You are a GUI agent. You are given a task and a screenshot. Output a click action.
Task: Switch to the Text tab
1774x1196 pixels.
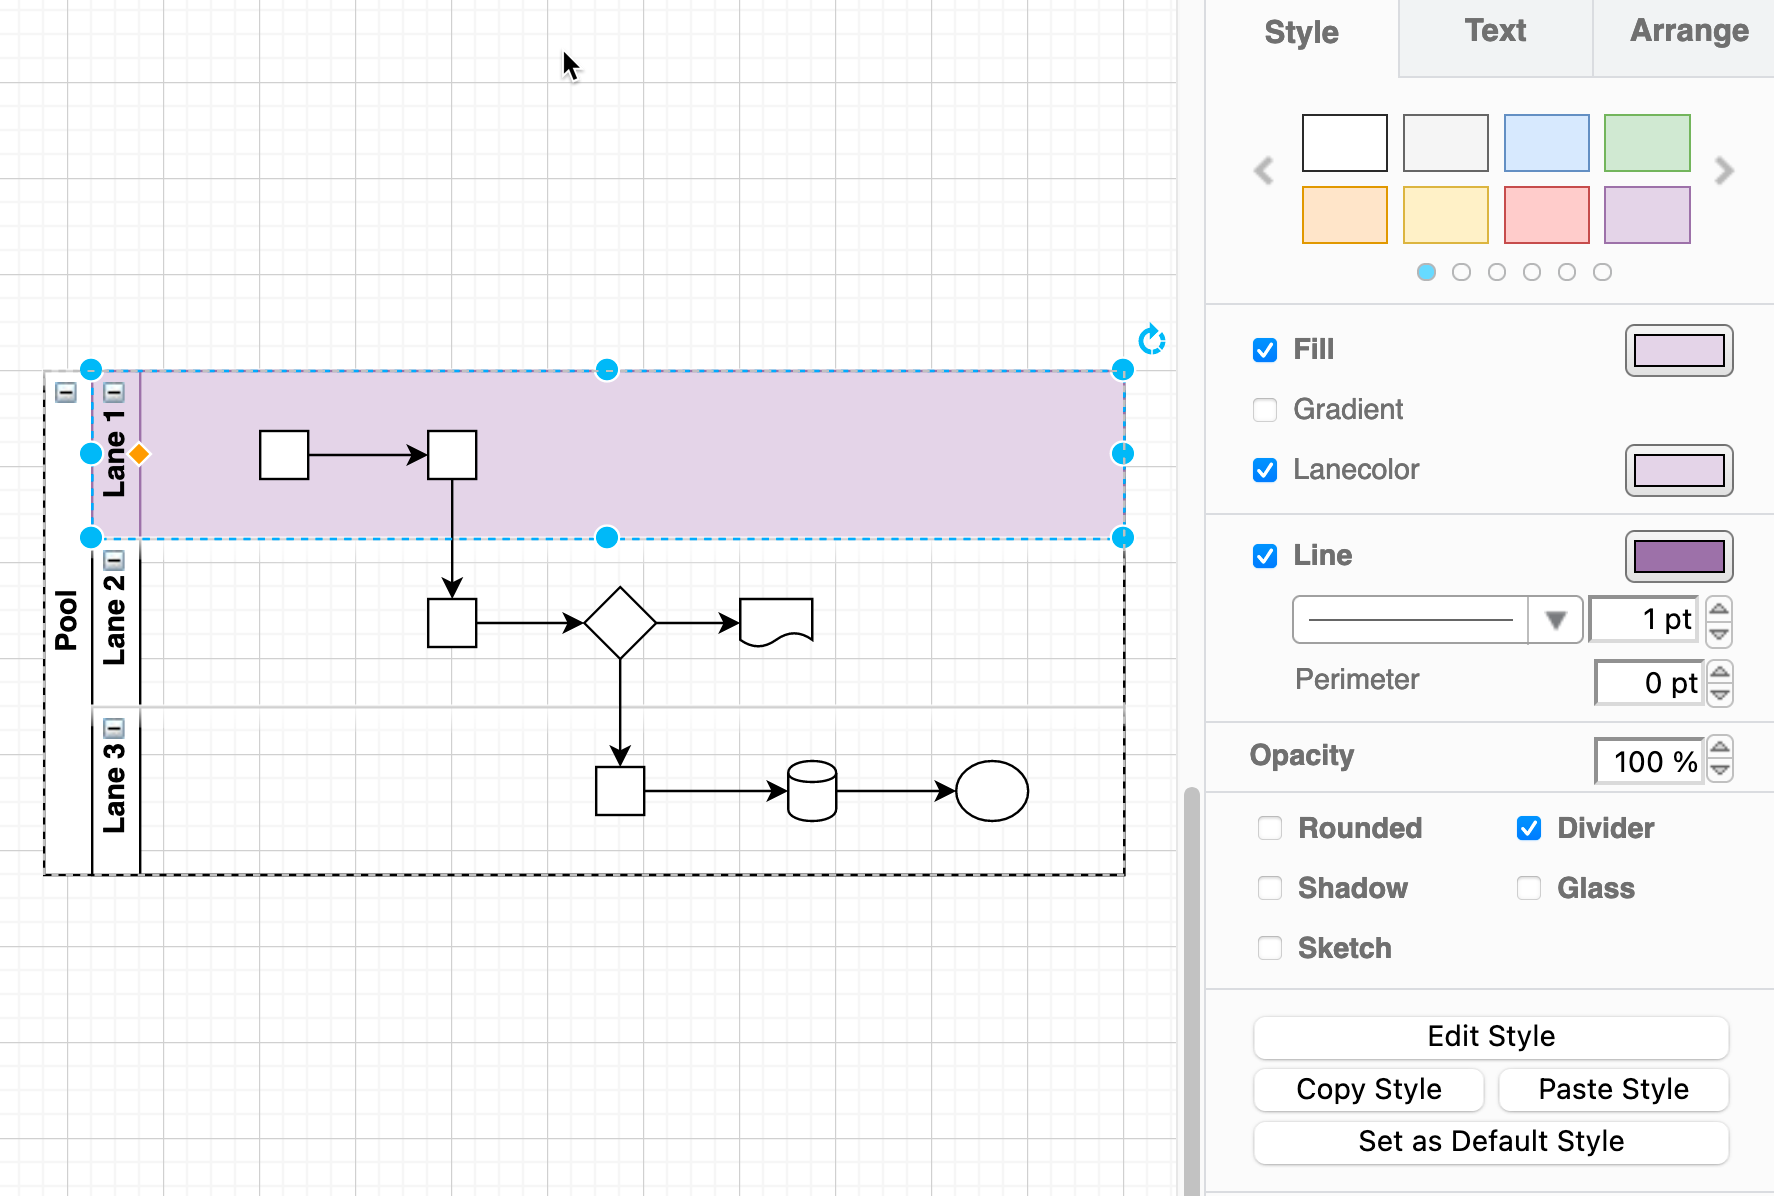(x=1494, y=31)
